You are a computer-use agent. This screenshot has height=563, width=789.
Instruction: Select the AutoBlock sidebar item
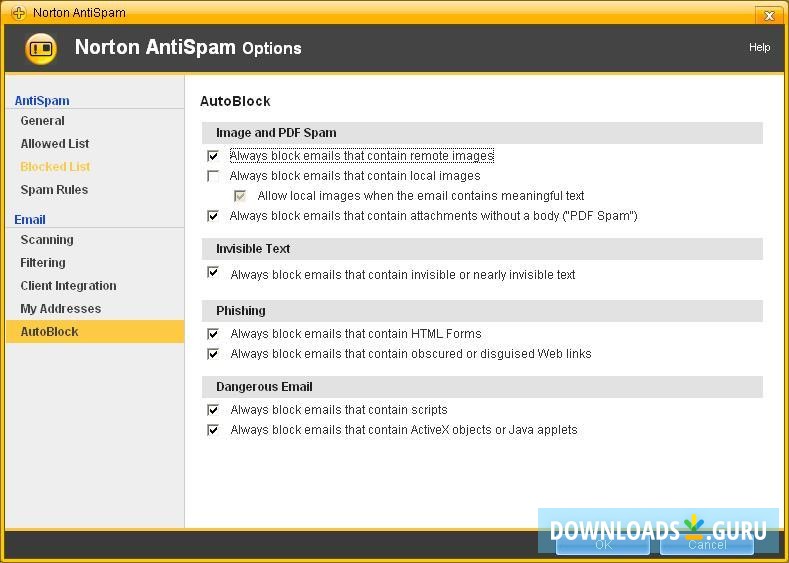tap(95, 332)
